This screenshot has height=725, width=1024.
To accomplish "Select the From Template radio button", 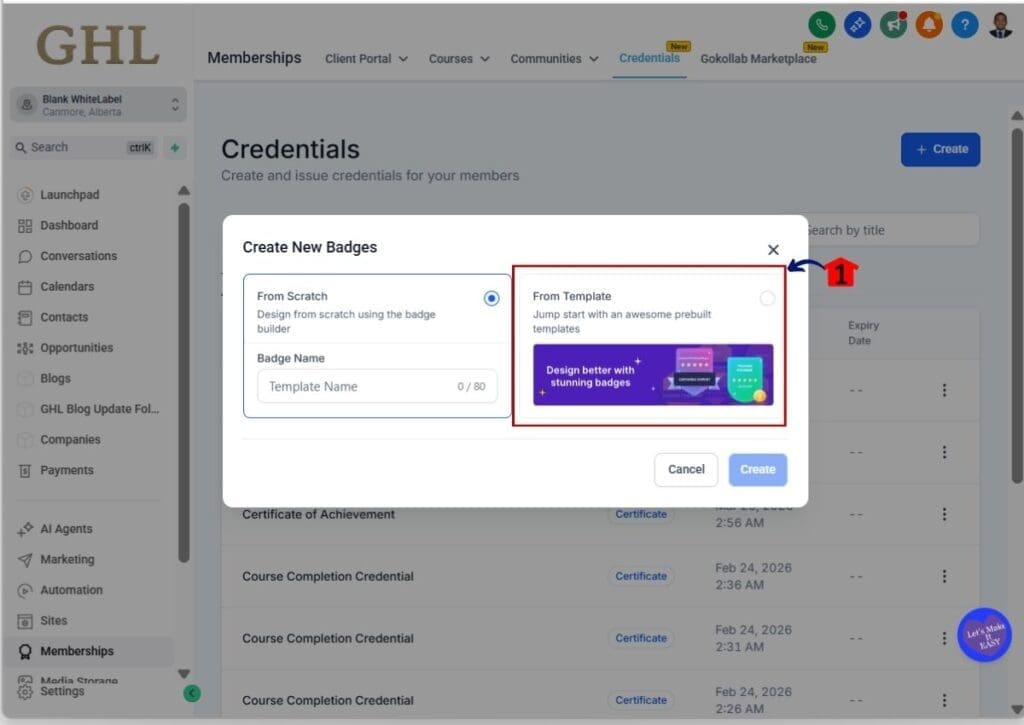I will click(767, 297).
